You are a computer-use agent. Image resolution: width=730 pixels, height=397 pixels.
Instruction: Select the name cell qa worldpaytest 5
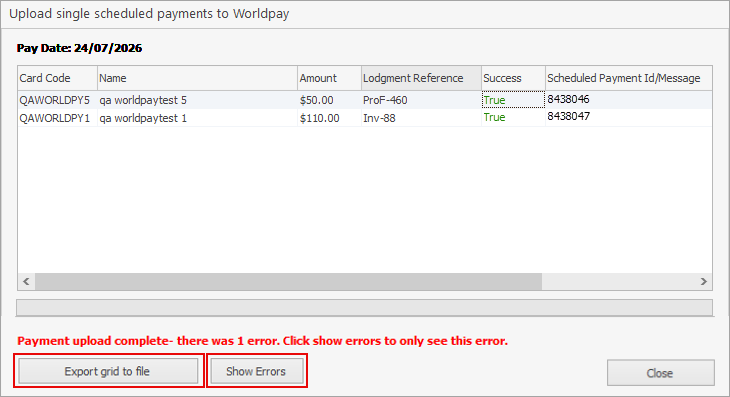click(x=197, y=100)
